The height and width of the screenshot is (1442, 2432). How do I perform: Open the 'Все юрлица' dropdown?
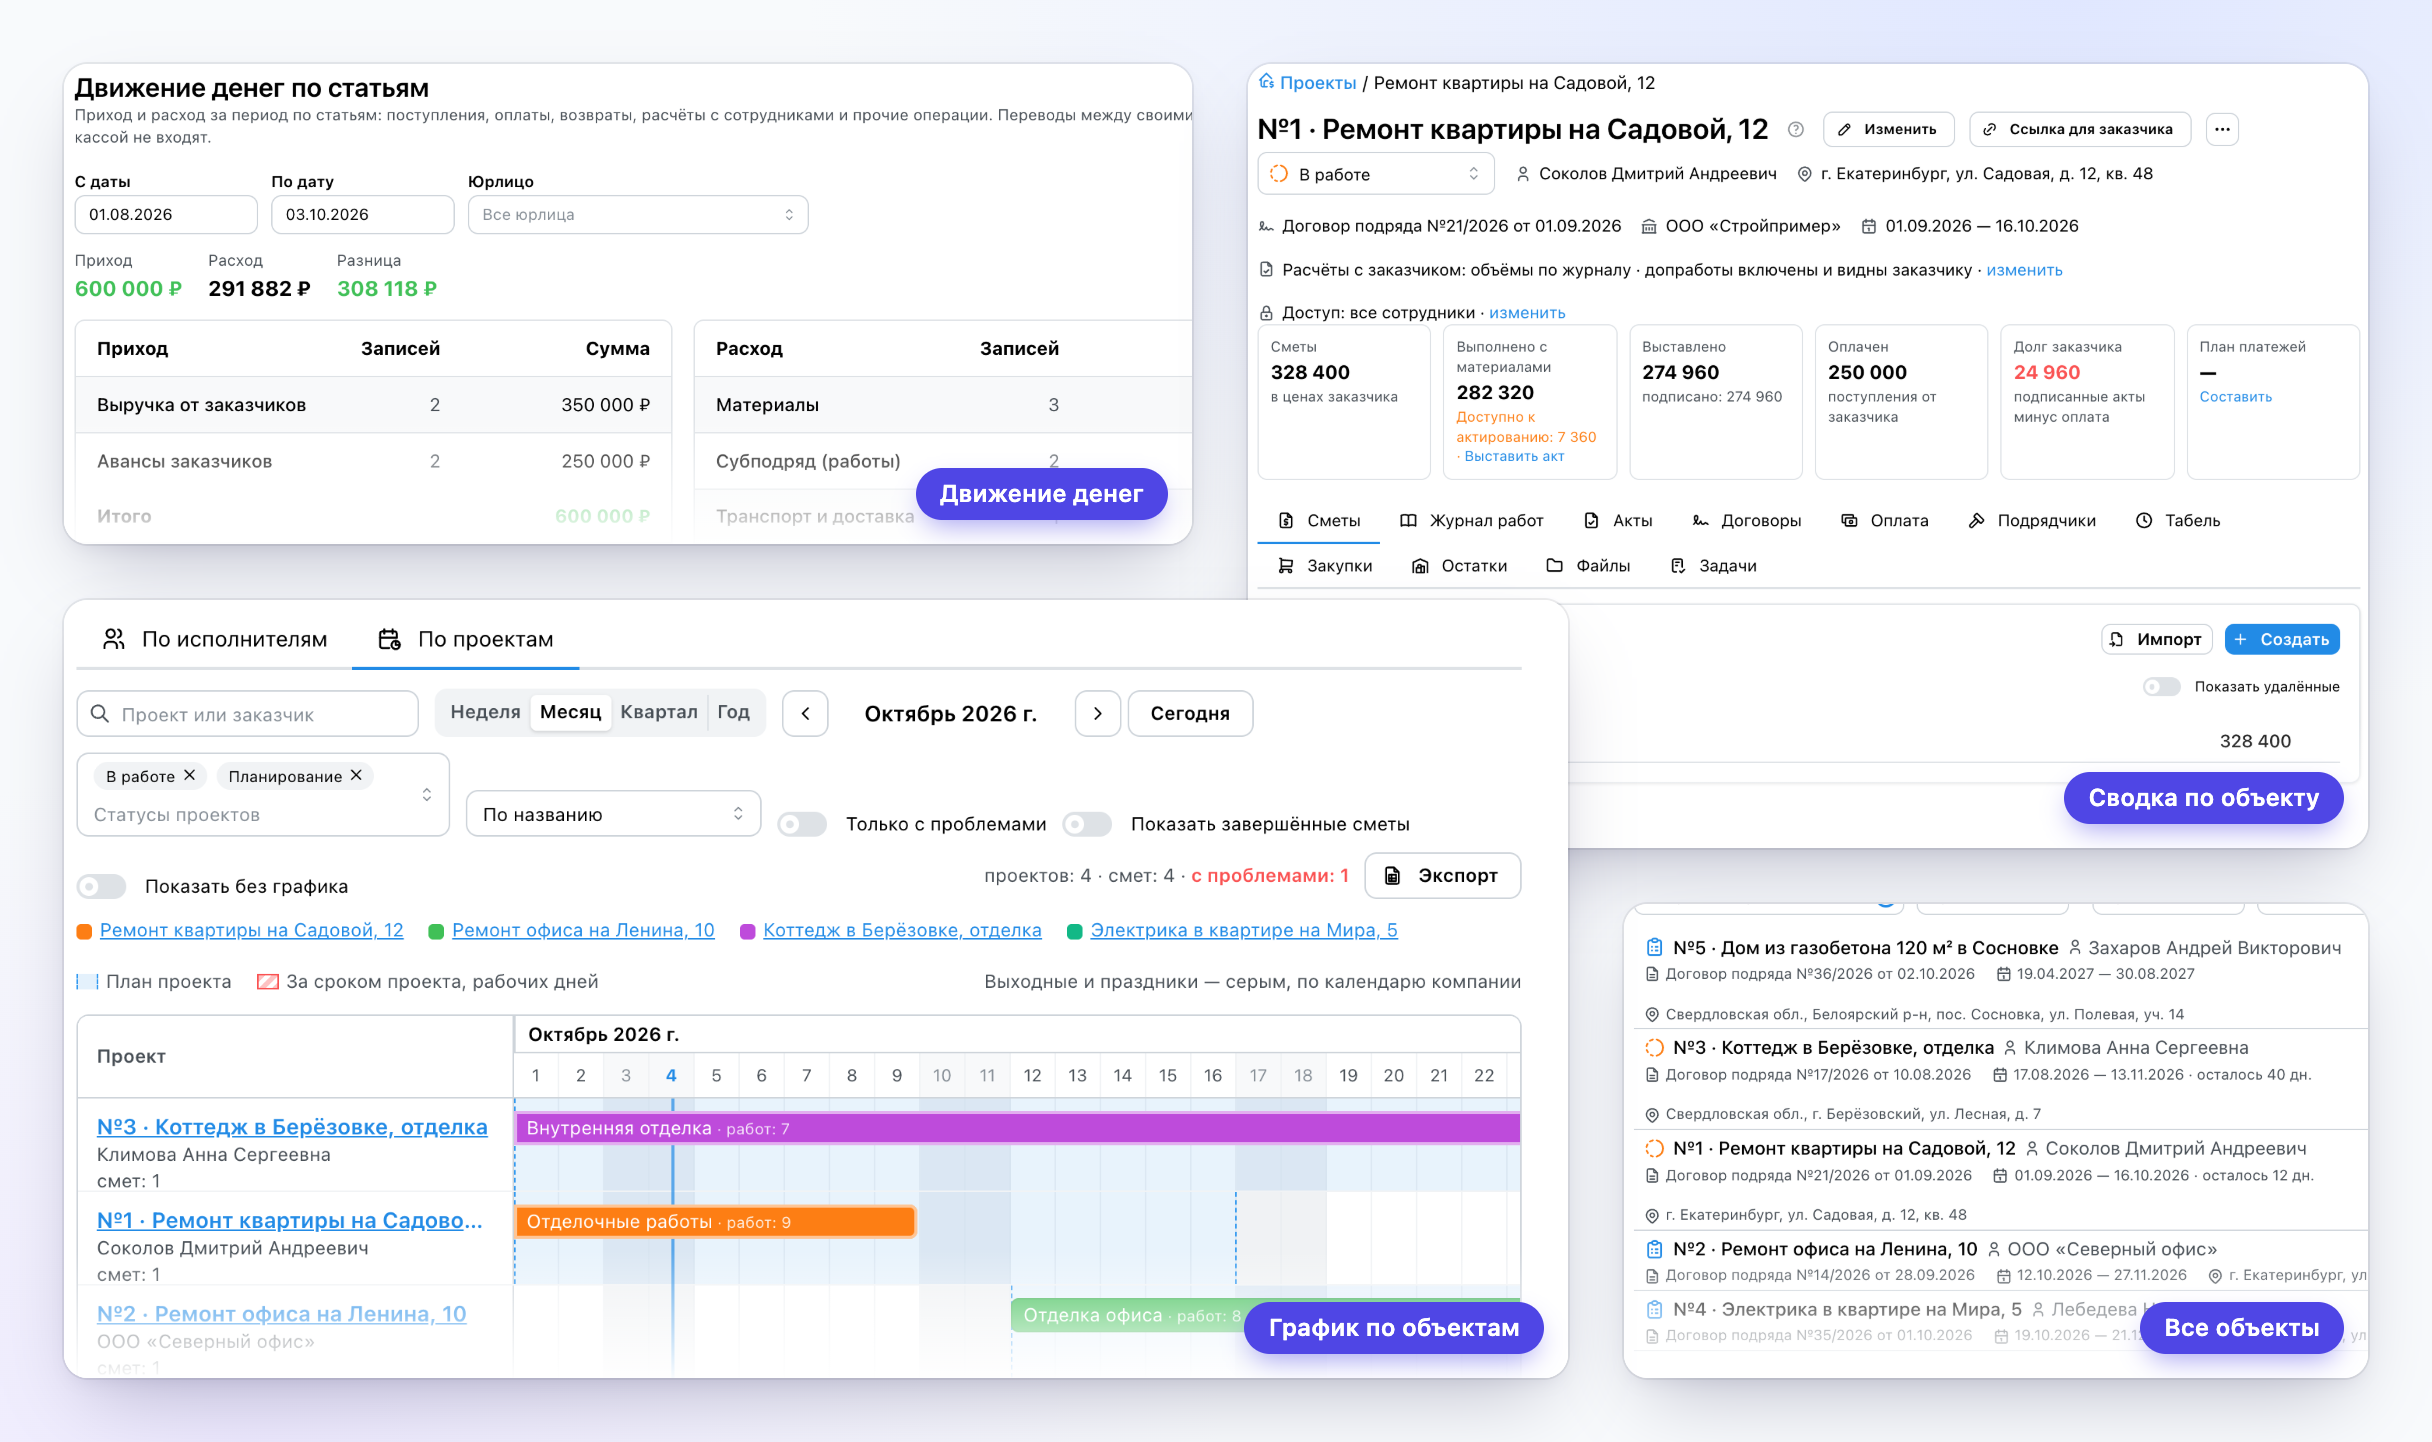point(638,215)
